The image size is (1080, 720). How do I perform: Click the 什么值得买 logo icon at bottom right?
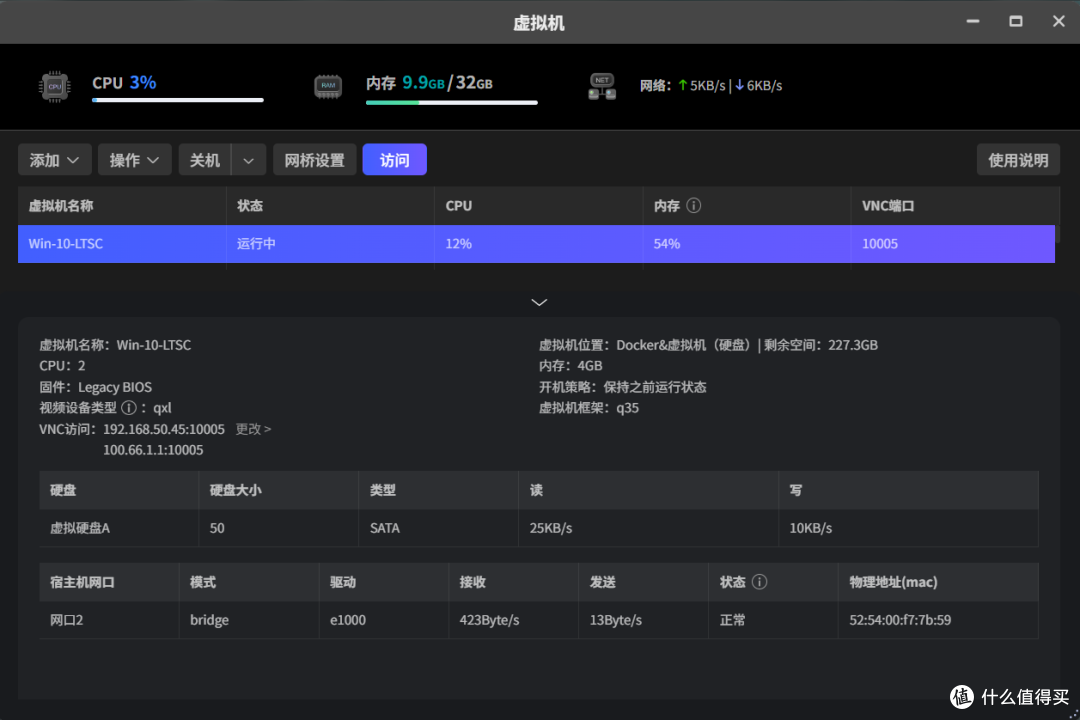(x=963, y=696)
